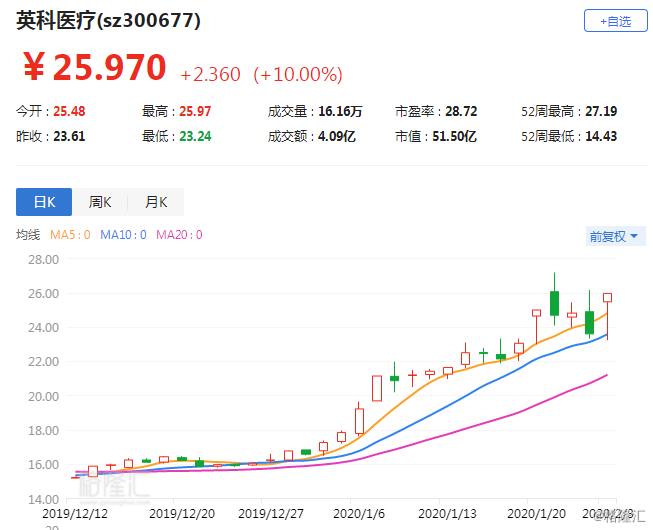Click the change percentage (+10.00%)
This screenshot has width=653, height=530.
coord(298,75)
